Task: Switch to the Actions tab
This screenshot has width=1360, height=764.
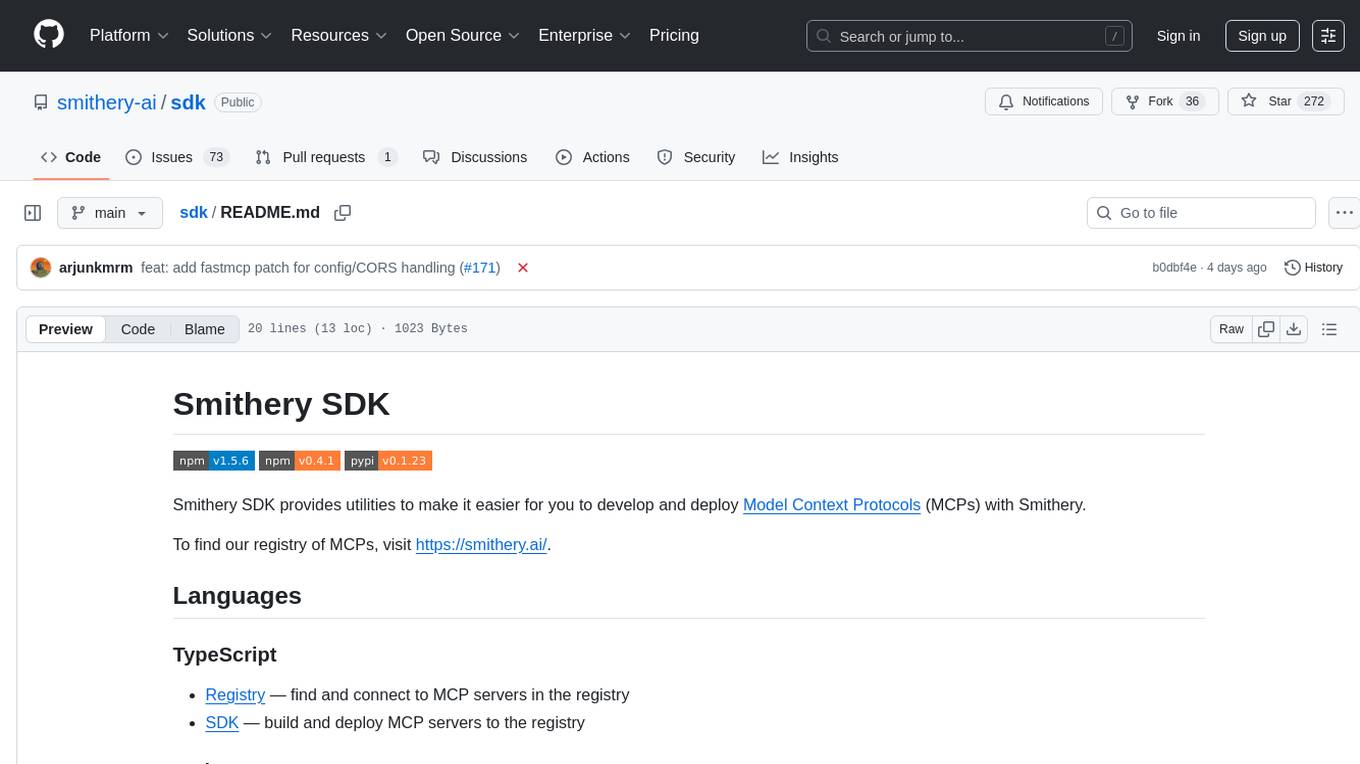Action: coord(593,157)
